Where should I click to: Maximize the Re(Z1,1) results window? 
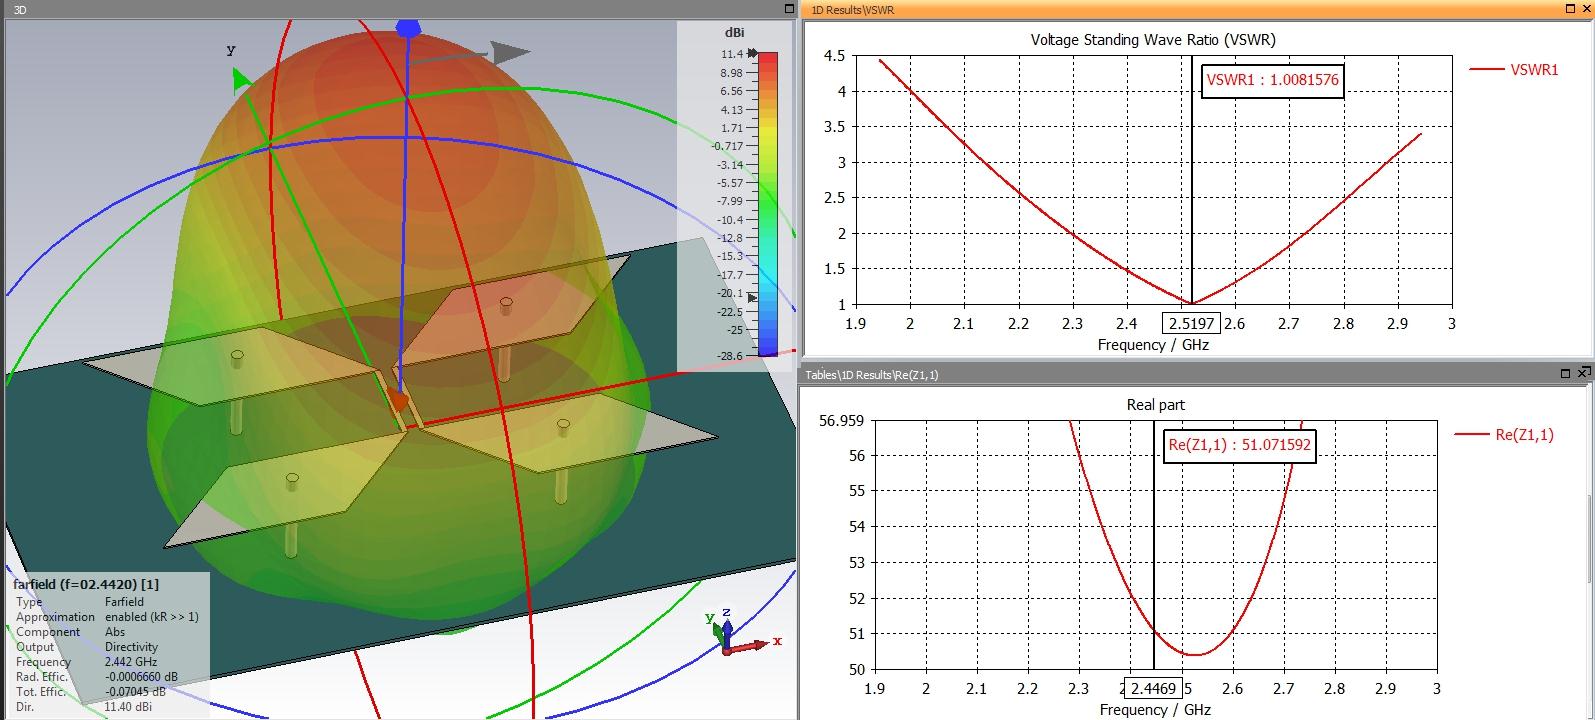coord(1566,373)
